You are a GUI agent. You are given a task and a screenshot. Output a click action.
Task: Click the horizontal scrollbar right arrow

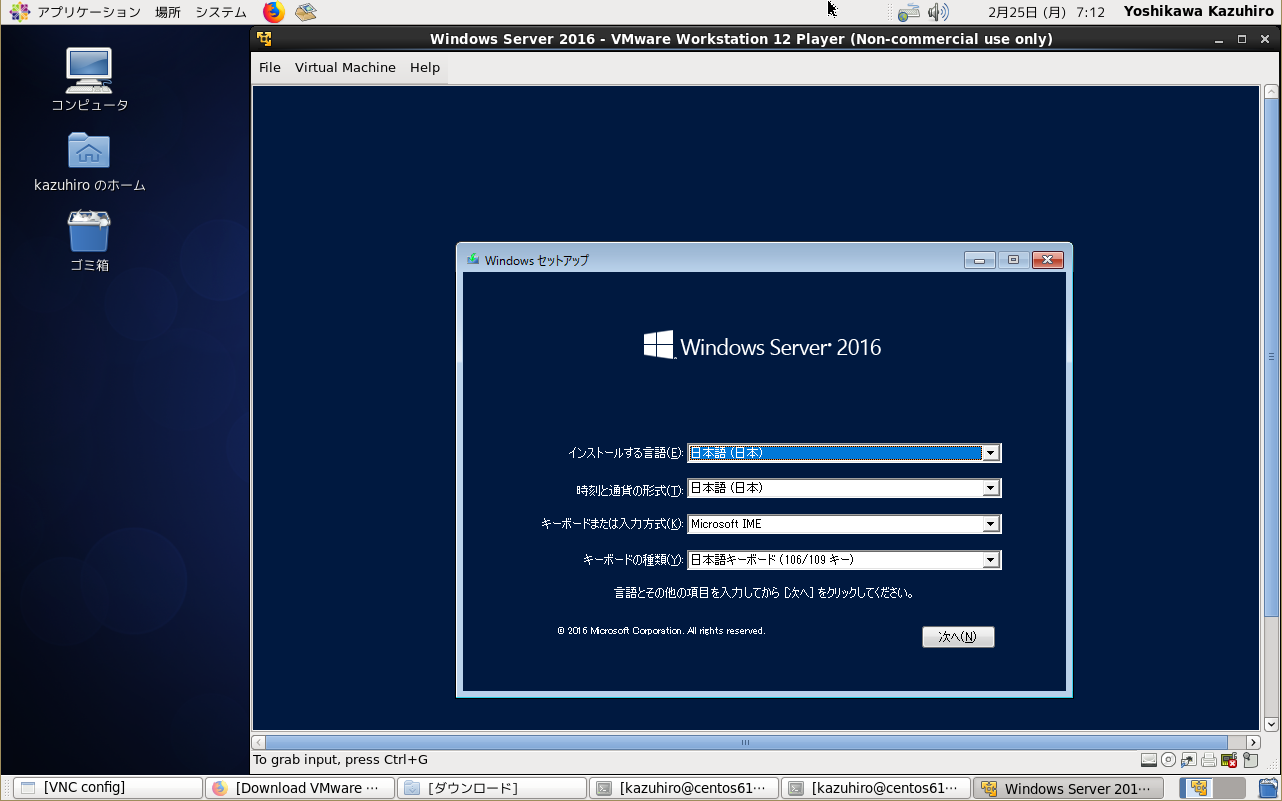tap(1253, 743)
